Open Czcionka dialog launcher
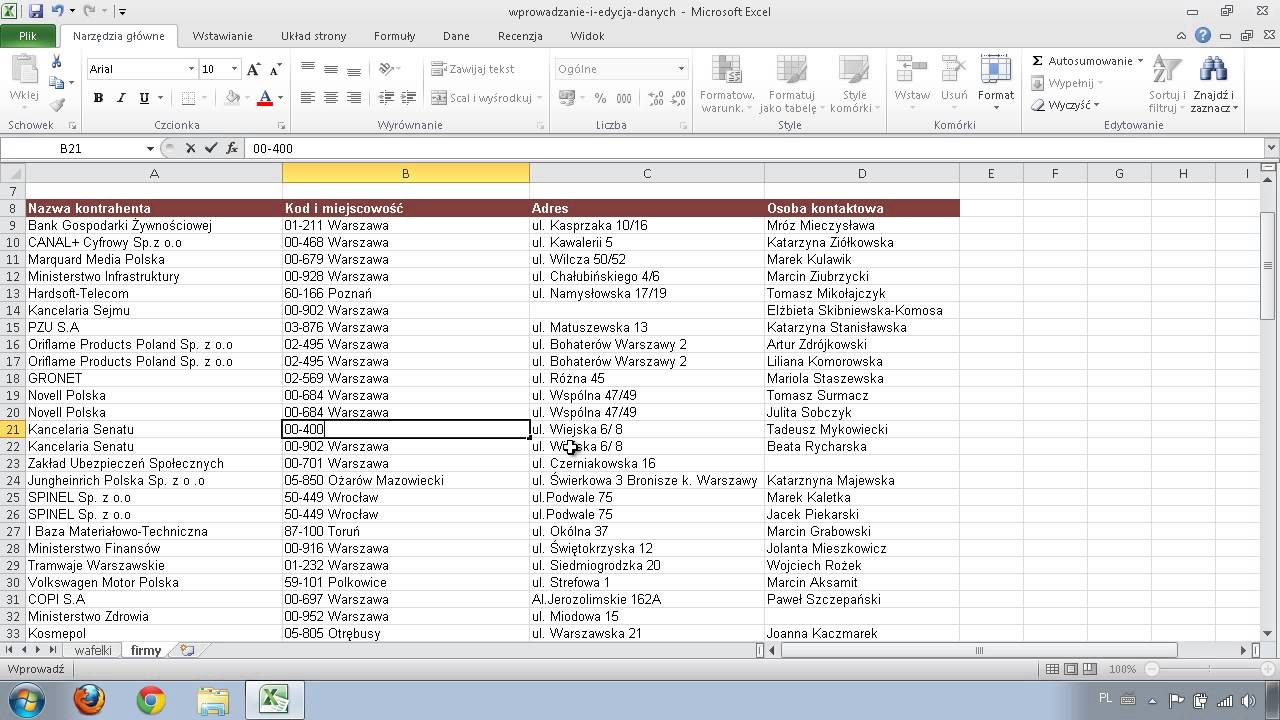Screen dimensions: 1280x720 point(281,126)
